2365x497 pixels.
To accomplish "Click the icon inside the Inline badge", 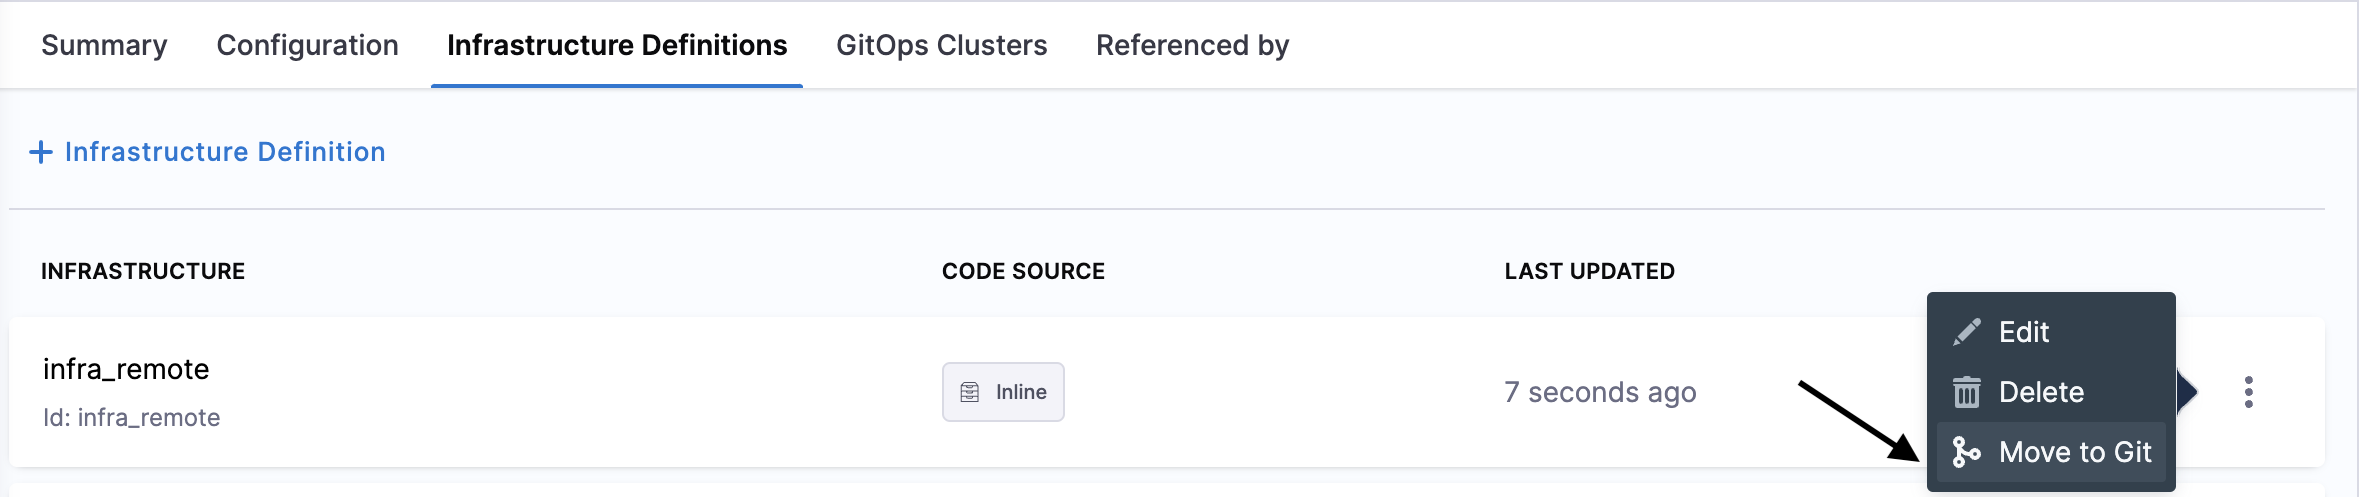I will [970, 392].
